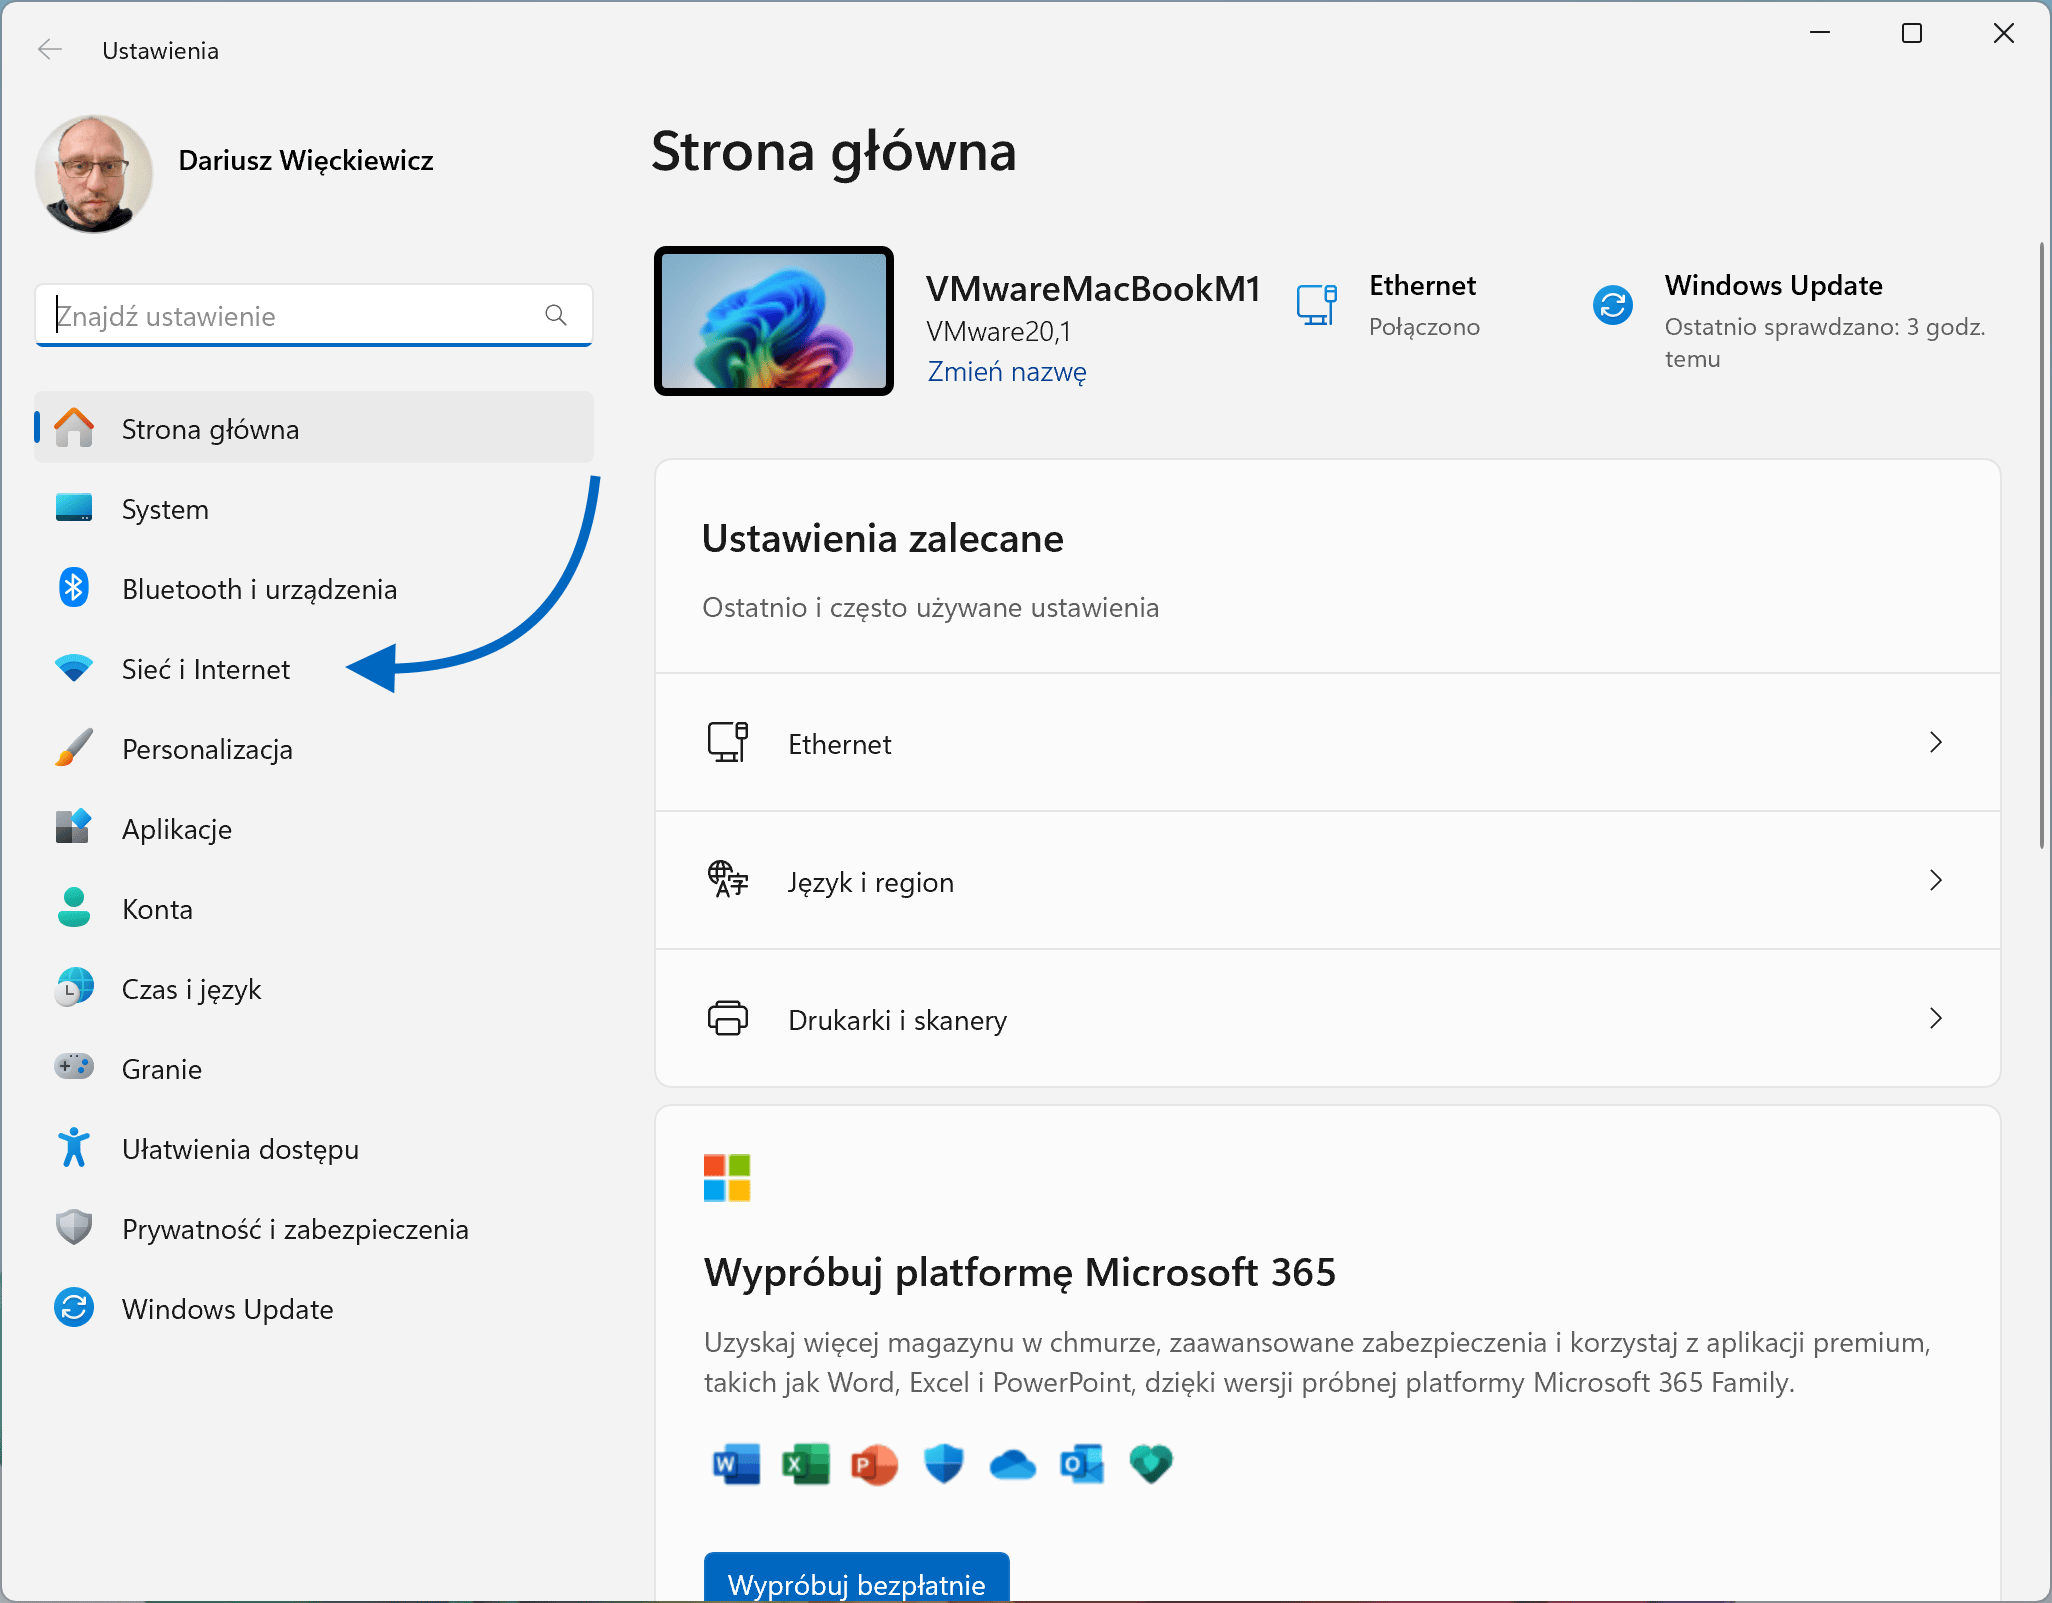Click the PowerPoint app icon

click(x=875, y=1465)
